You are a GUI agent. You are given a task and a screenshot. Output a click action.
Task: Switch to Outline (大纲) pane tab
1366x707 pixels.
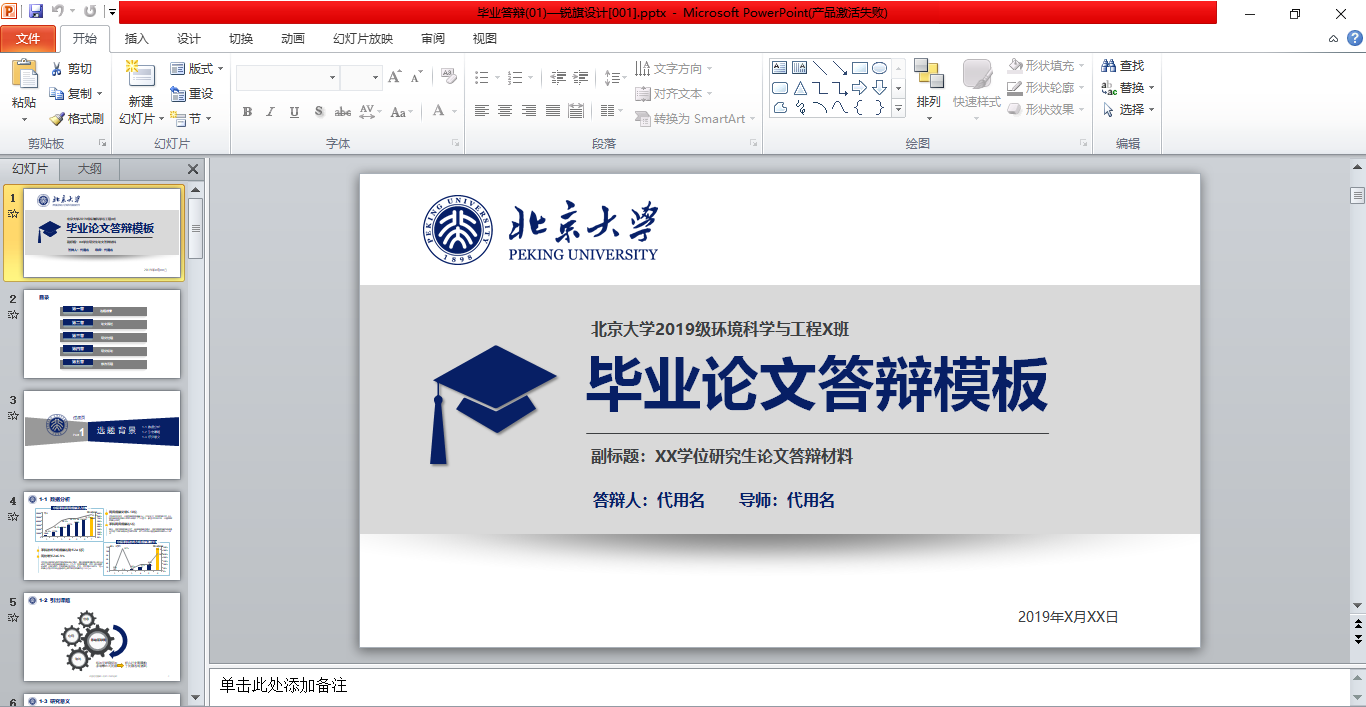click(89, 169)
